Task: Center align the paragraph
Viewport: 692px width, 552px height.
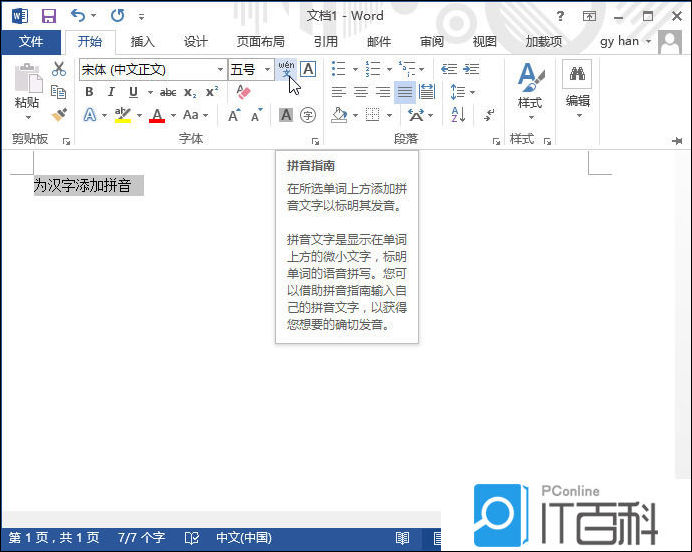Action: click(361, 92)
